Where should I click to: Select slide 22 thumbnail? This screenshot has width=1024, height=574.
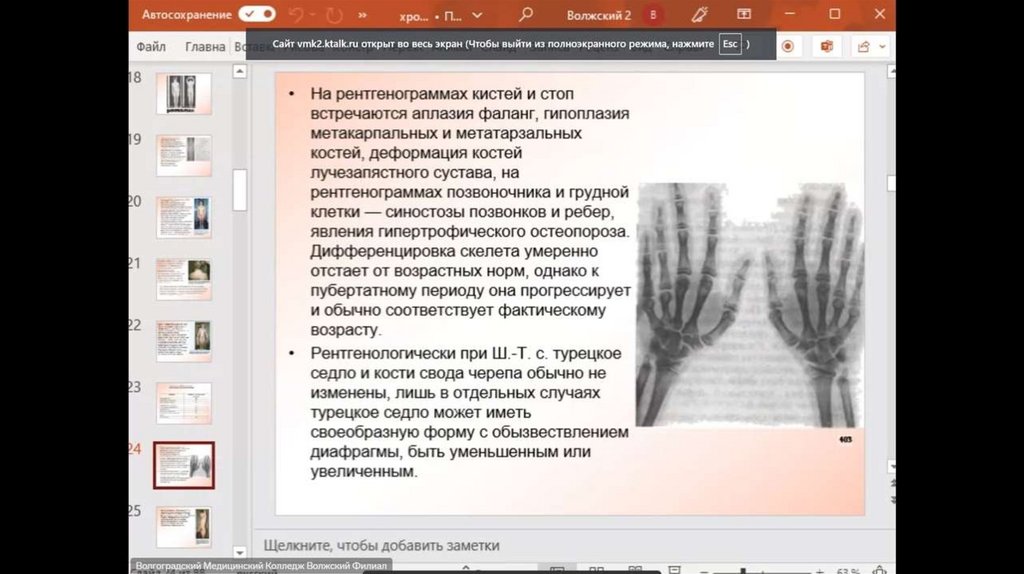[x=183, y=340]
